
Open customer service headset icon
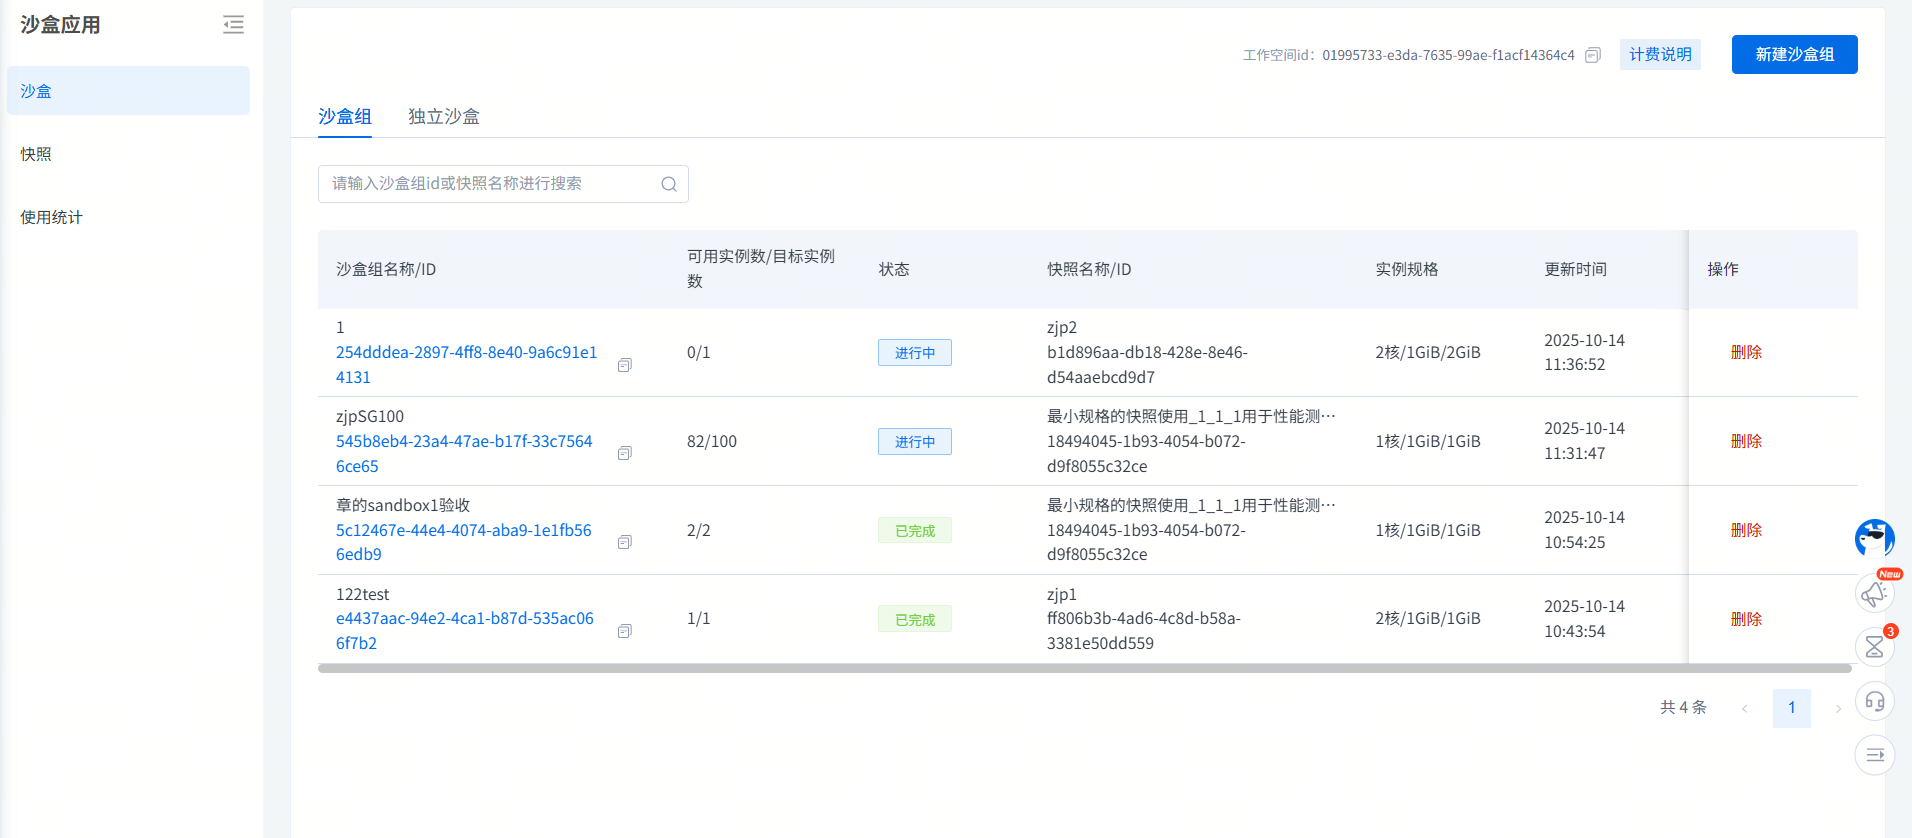pyautogui.click(x=1874, y=701)
